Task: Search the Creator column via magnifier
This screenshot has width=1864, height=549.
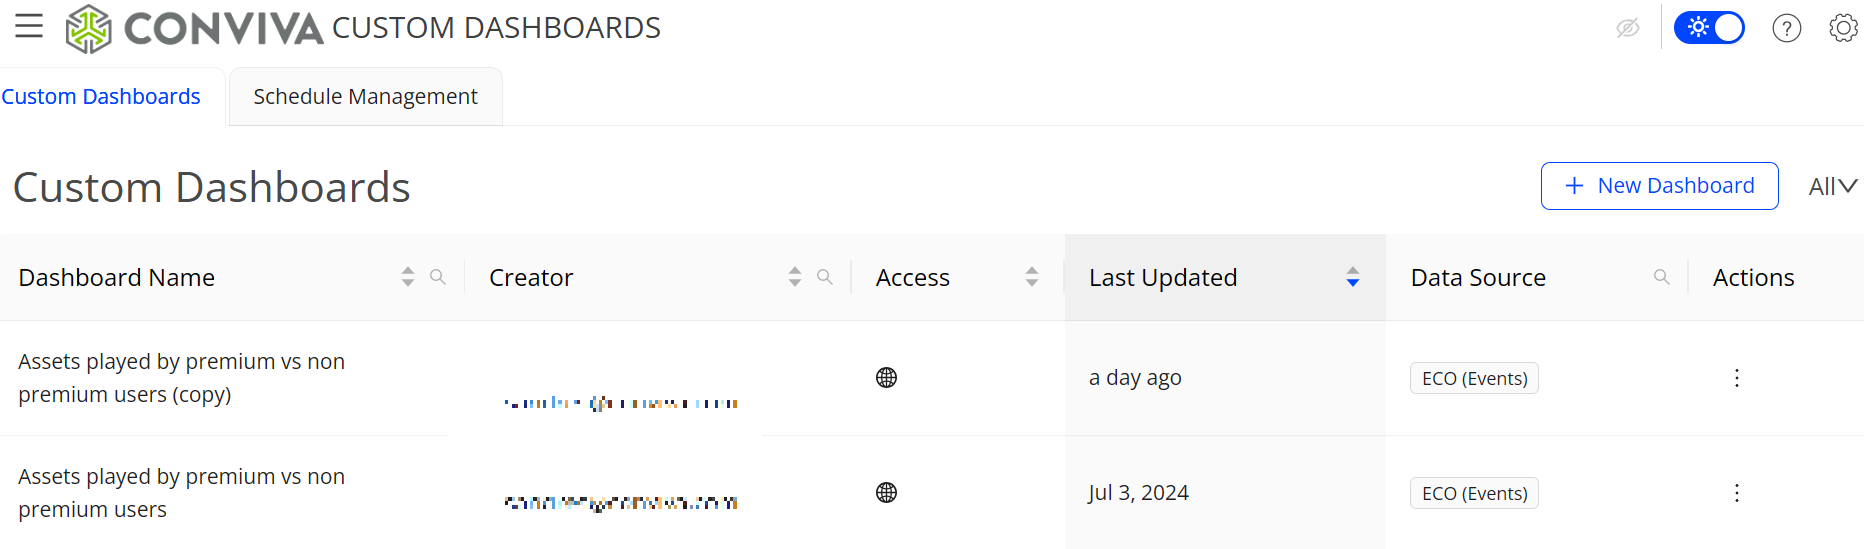Action: coord(825,277)
